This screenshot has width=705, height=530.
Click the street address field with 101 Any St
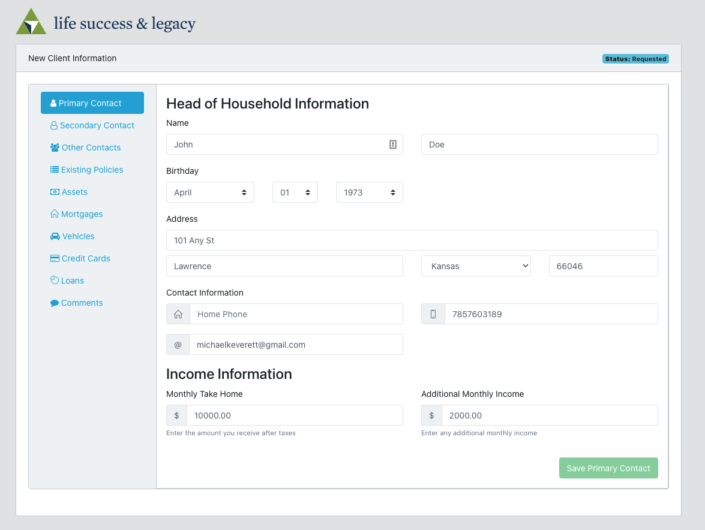coord(412,240)
